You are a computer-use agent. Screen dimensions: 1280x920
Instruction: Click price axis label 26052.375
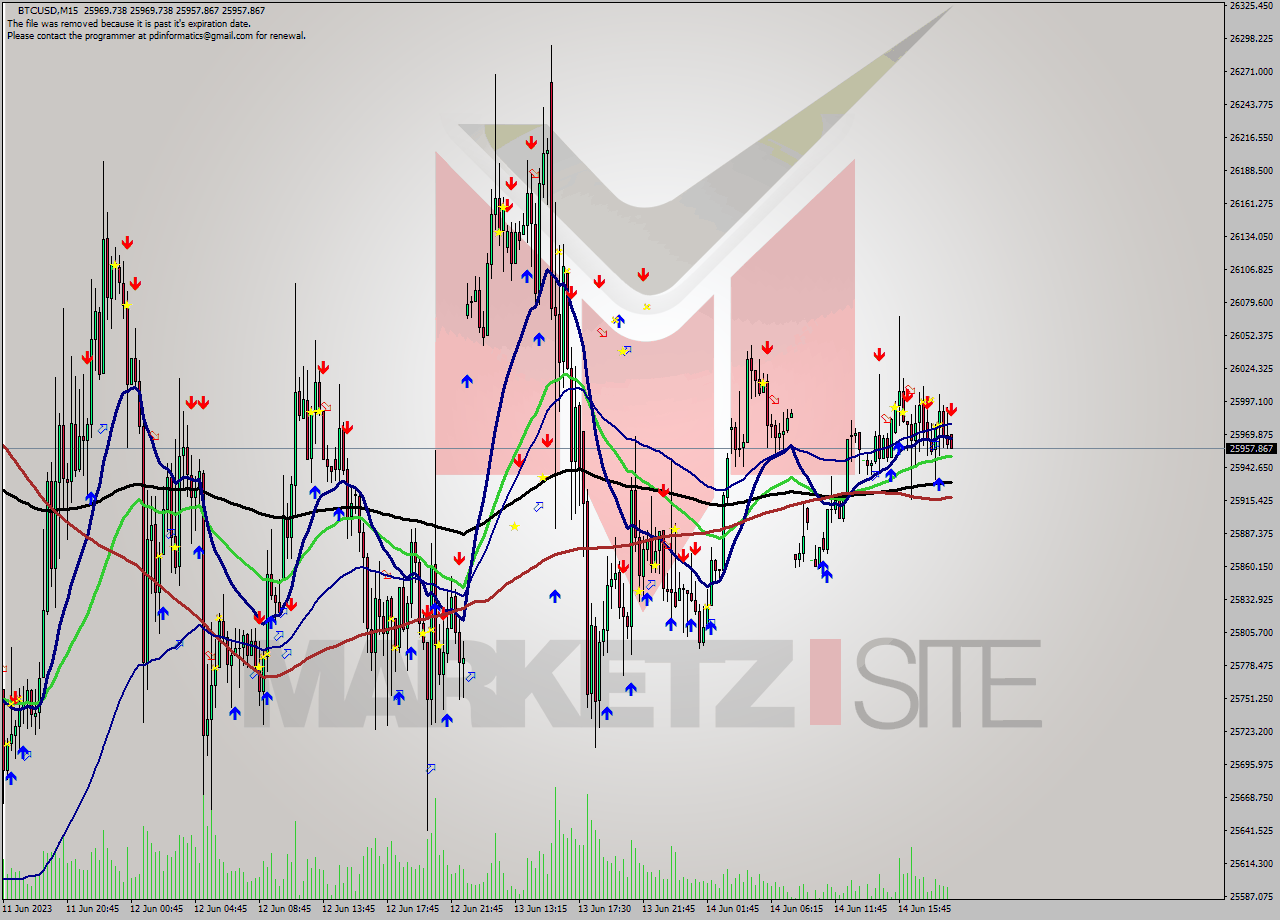point(1251,335)
